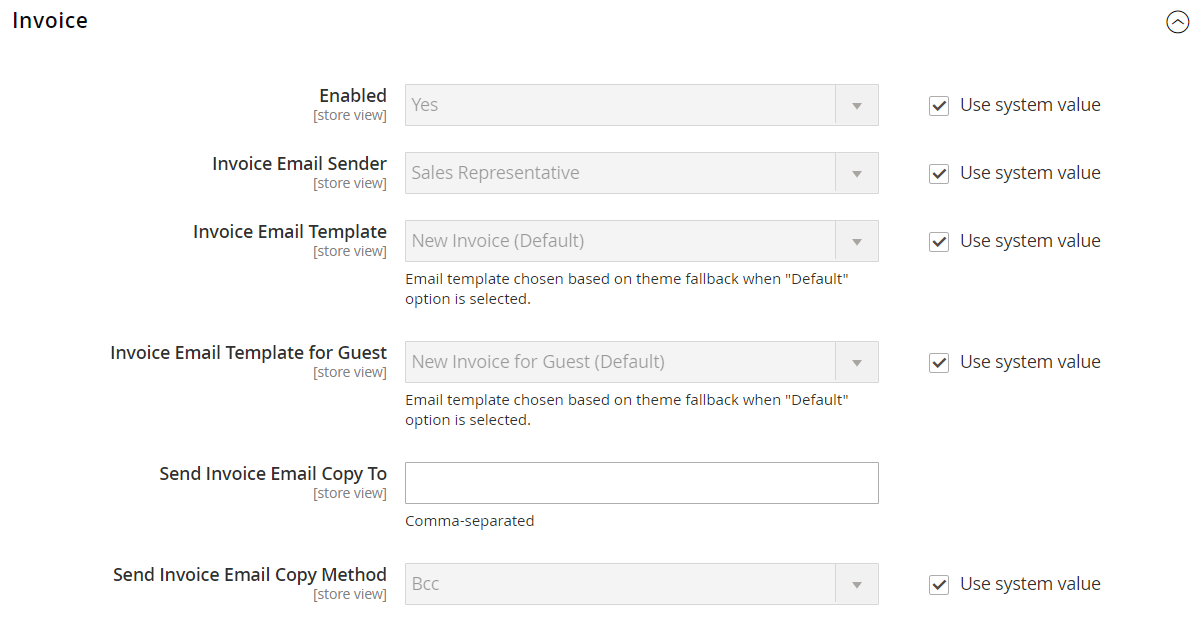This screenshot has width=1202, height=624.
Task: Open the Sales Representative sender dropdown
Action: pos(620,173)
